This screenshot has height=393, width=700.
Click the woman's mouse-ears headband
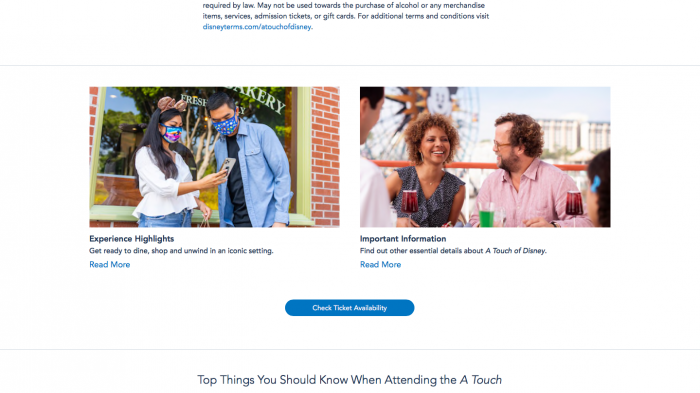[x=172, y=105]
